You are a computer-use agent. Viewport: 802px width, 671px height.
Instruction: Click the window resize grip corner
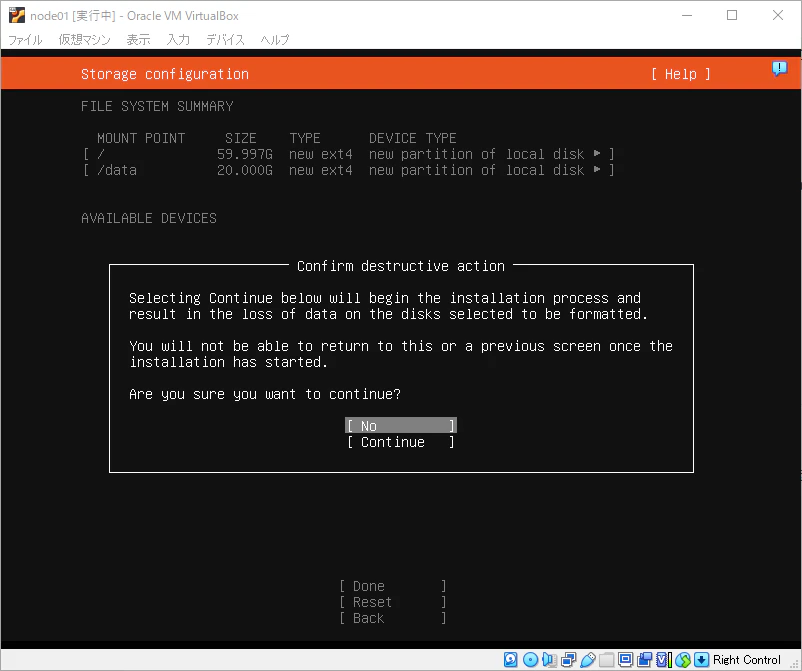click(x=796, y=664)
